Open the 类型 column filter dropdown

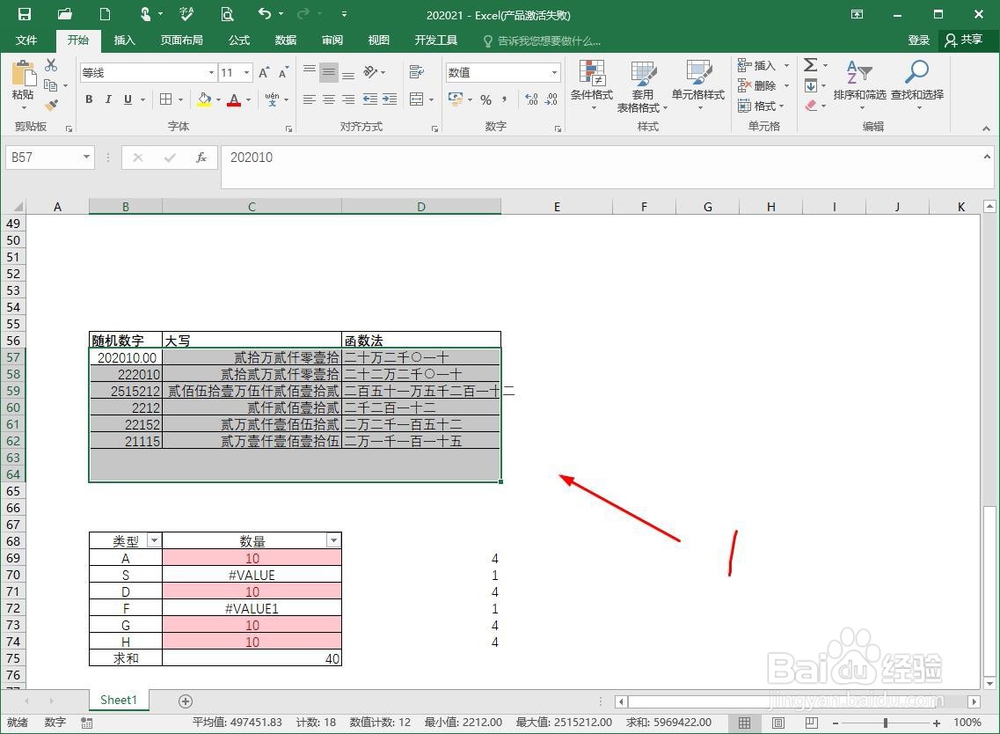pos(154,541)
